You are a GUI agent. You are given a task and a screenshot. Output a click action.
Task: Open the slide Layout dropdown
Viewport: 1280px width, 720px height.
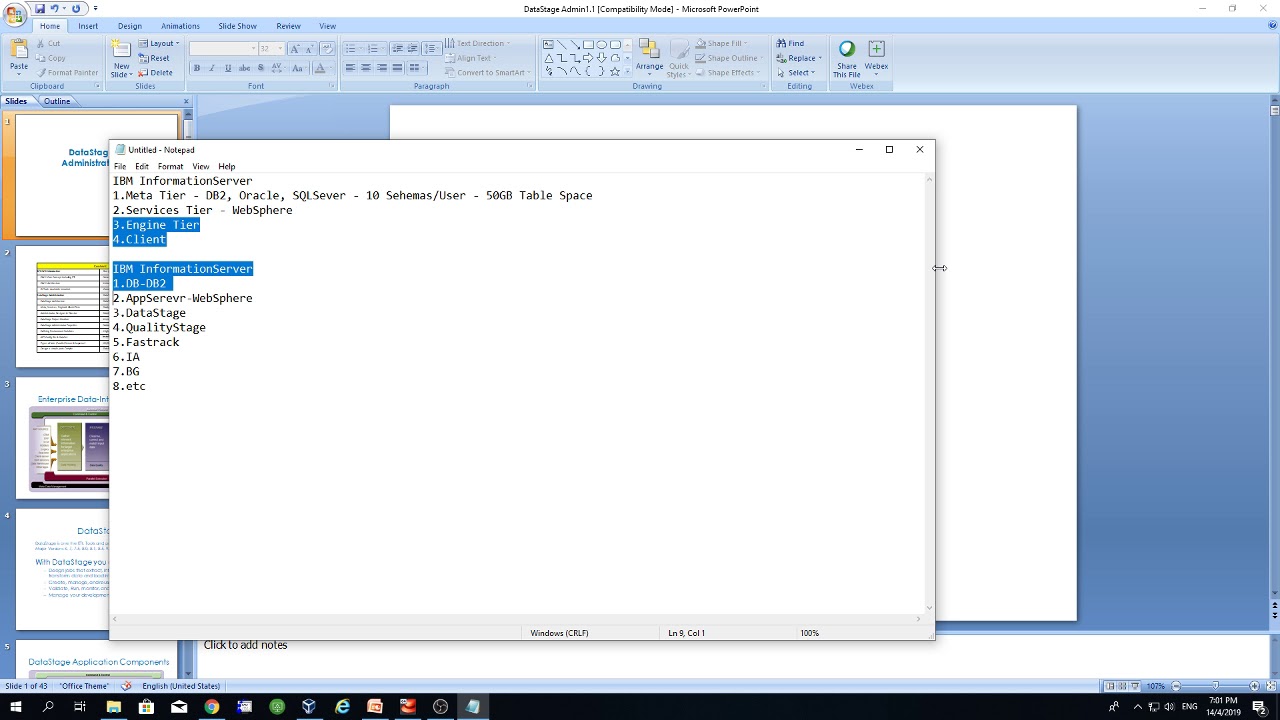click(159, 44)
